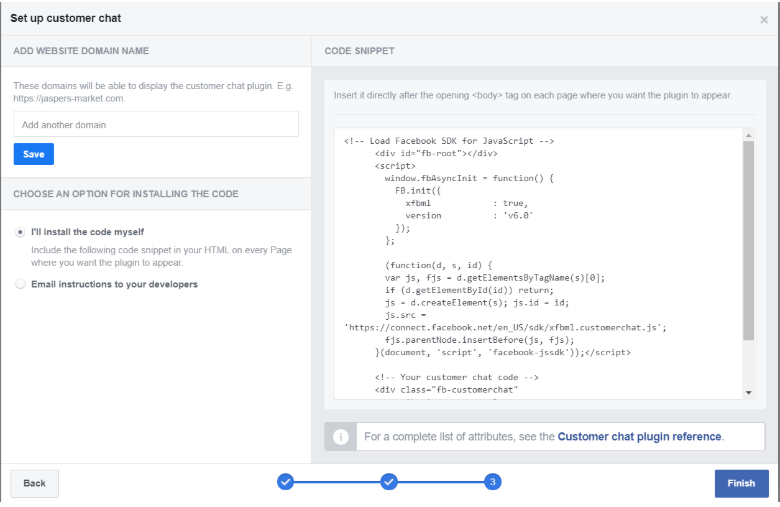The height and width of the screenshot is (507, 780).
Task: Click the These domains description text
Action: 153,92
